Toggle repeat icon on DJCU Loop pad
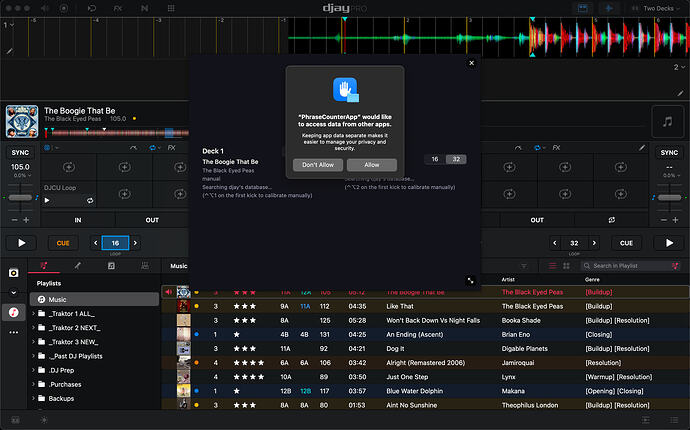The height and width of the screenshot is (430, 690). click(90, 200)
